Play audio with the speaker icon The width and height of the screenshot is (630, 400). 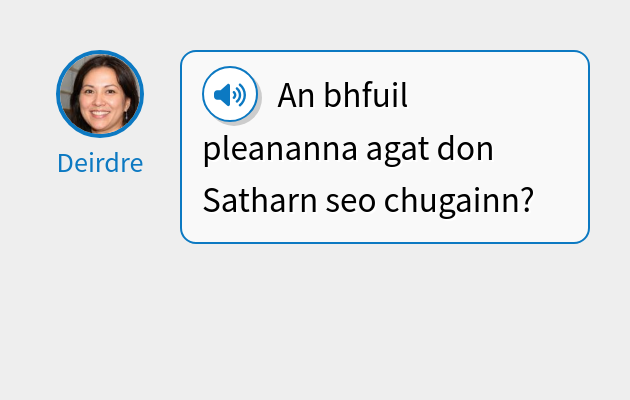[230, 95]
